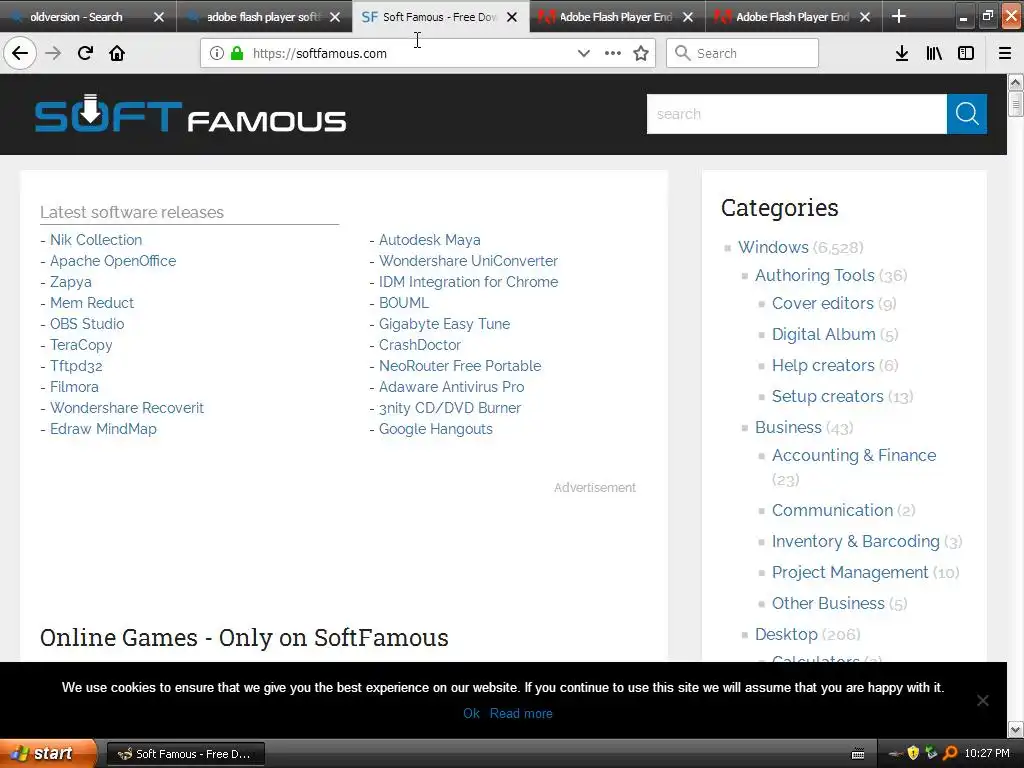Click the magnifier tray icon
The image size is (1024, 768).
click(950, 753)
